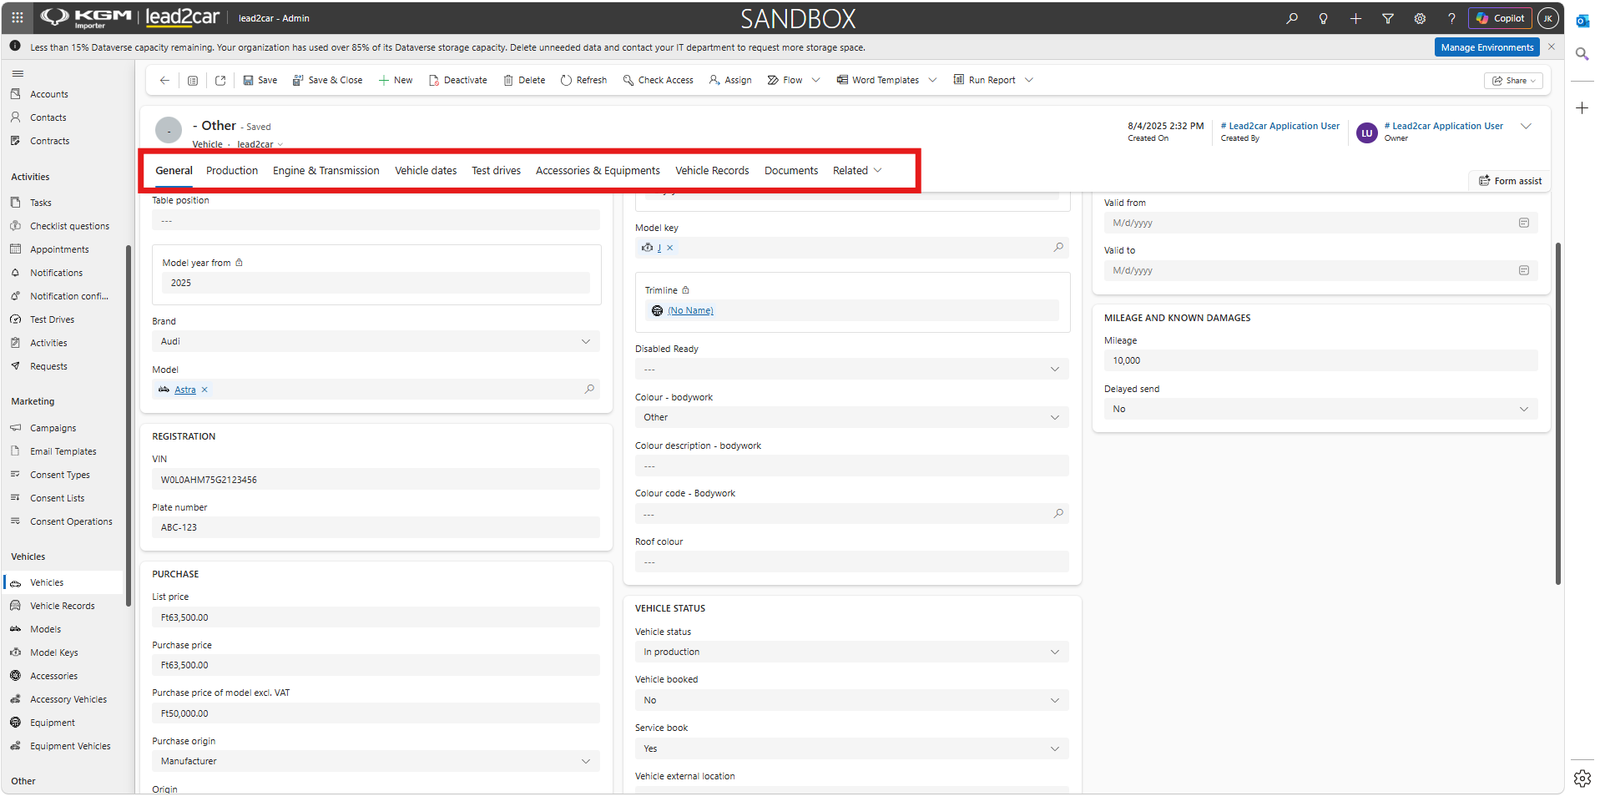
Task: Open the advanced filter funnel icon
Action: point(1387,18)
